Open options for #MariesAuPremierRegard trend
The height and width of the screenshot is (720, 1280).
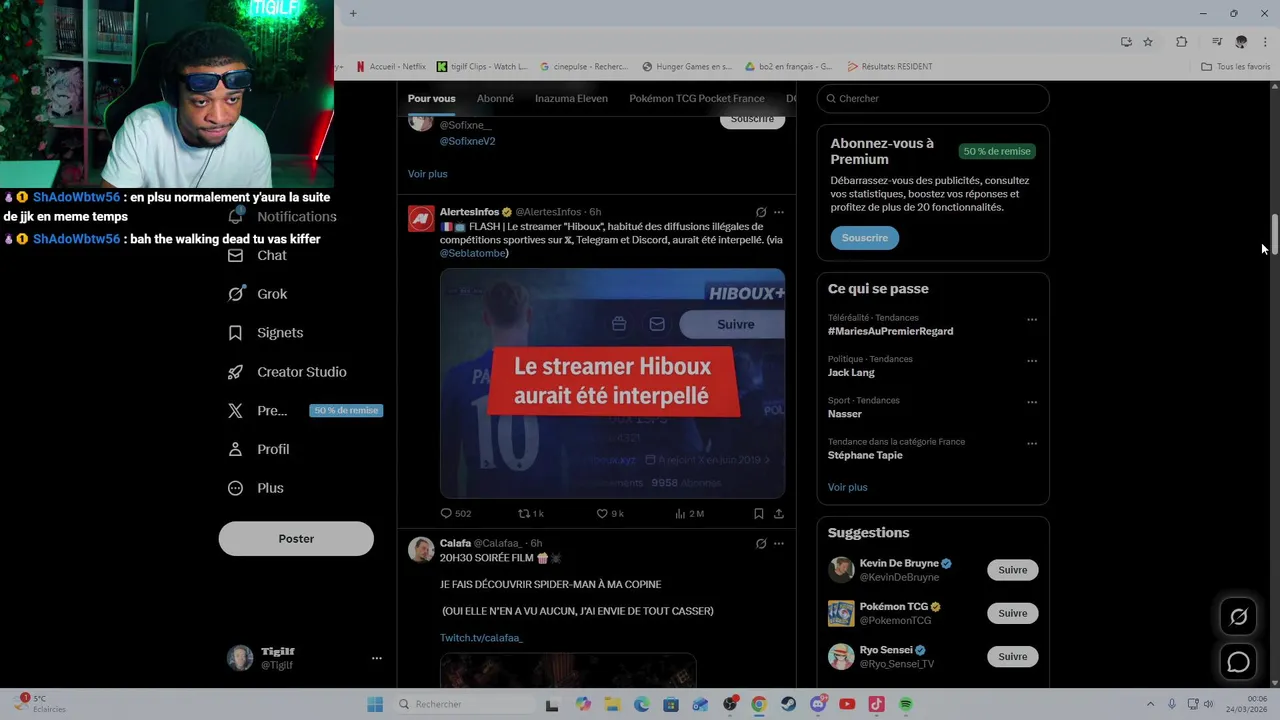1032,320
